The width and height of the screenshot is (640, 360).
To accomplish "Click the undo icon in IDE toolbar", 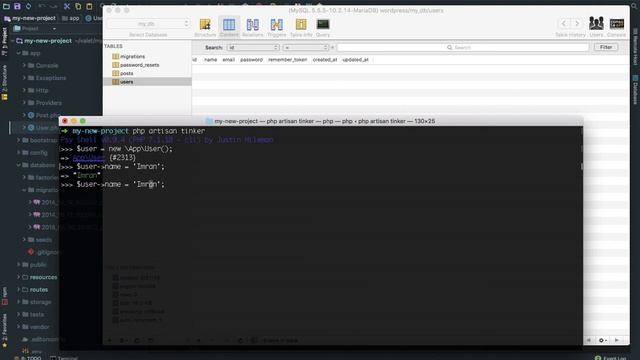I will pos(42,6).
